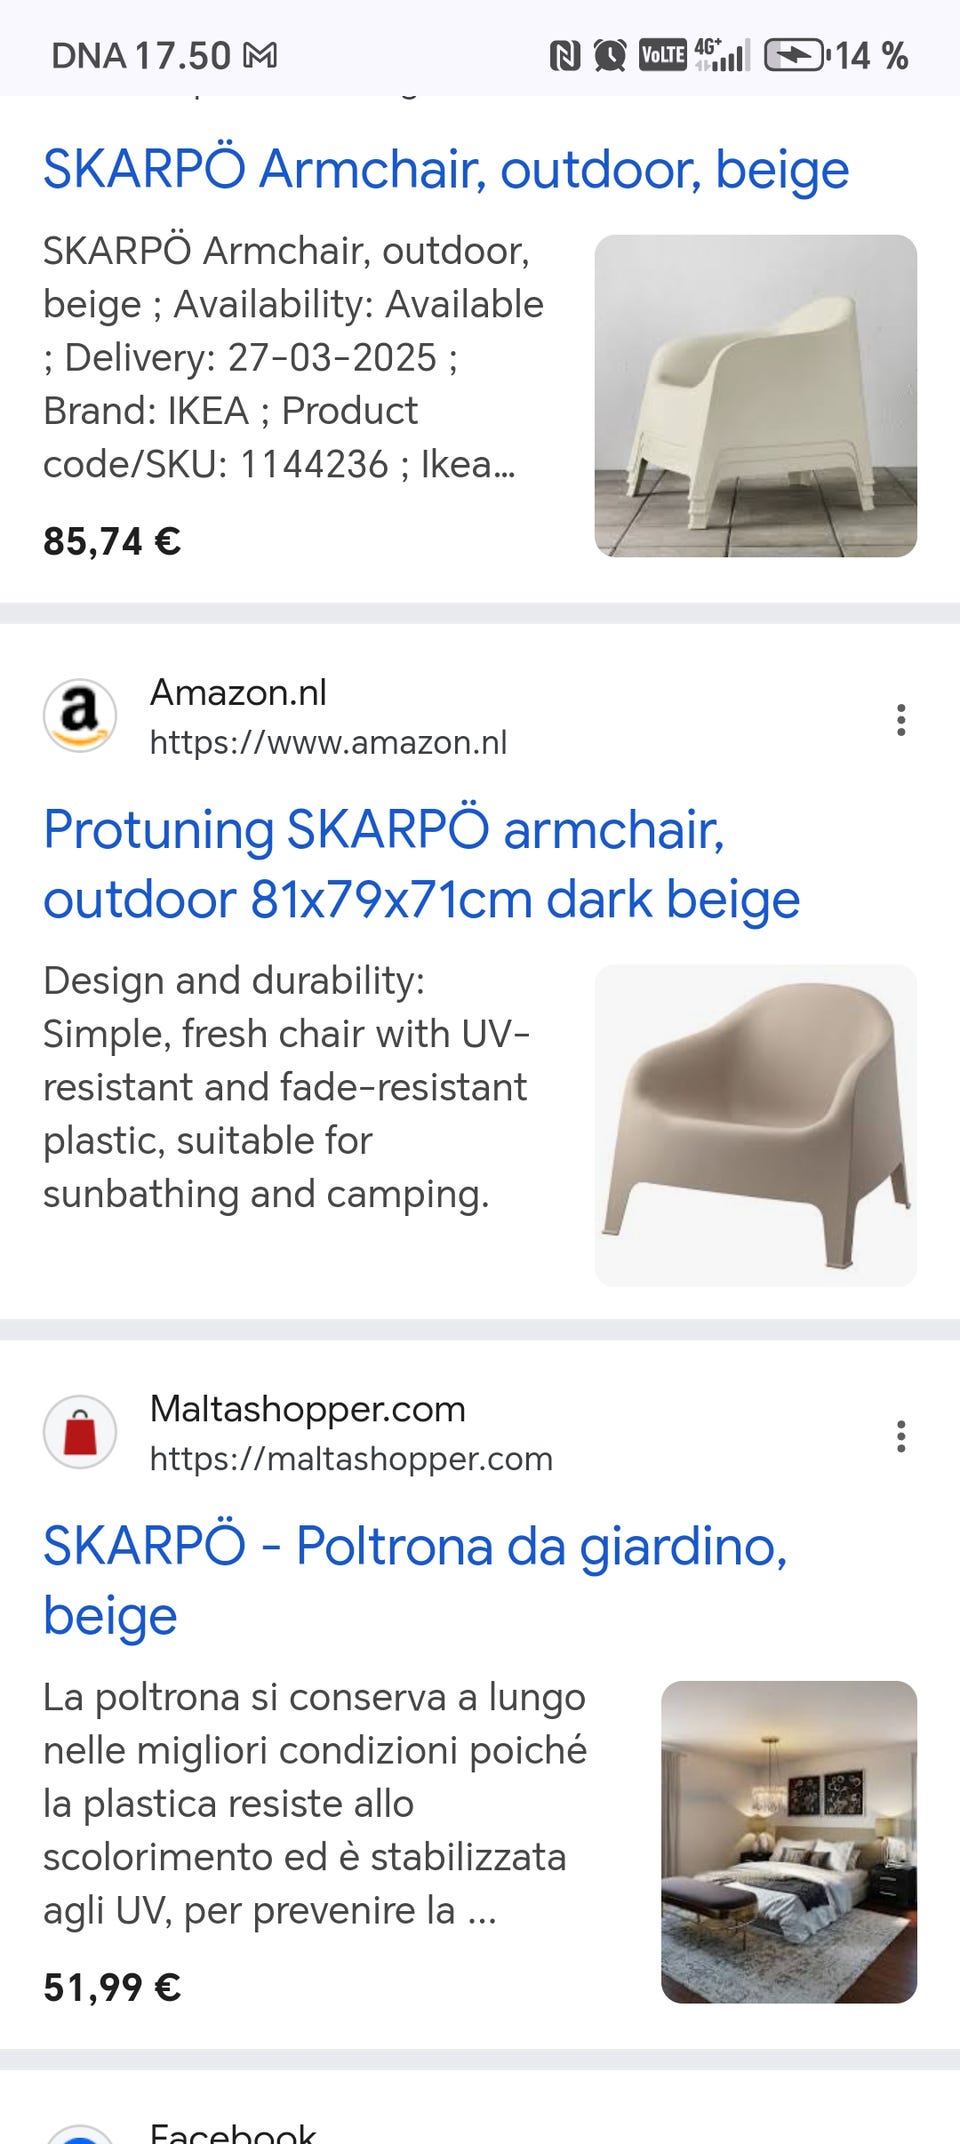The image size is (960, 2144).
Task: Tap the 51,99 € price
Action: point(112,1987)
